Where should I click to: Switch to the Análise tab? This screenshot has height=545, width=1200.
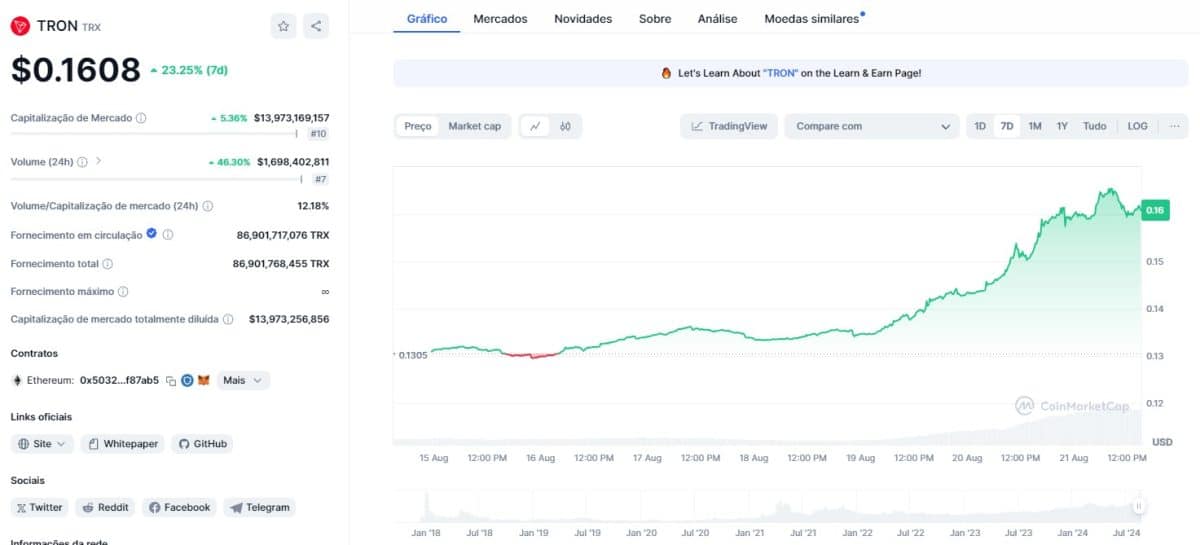pos(718,19)
